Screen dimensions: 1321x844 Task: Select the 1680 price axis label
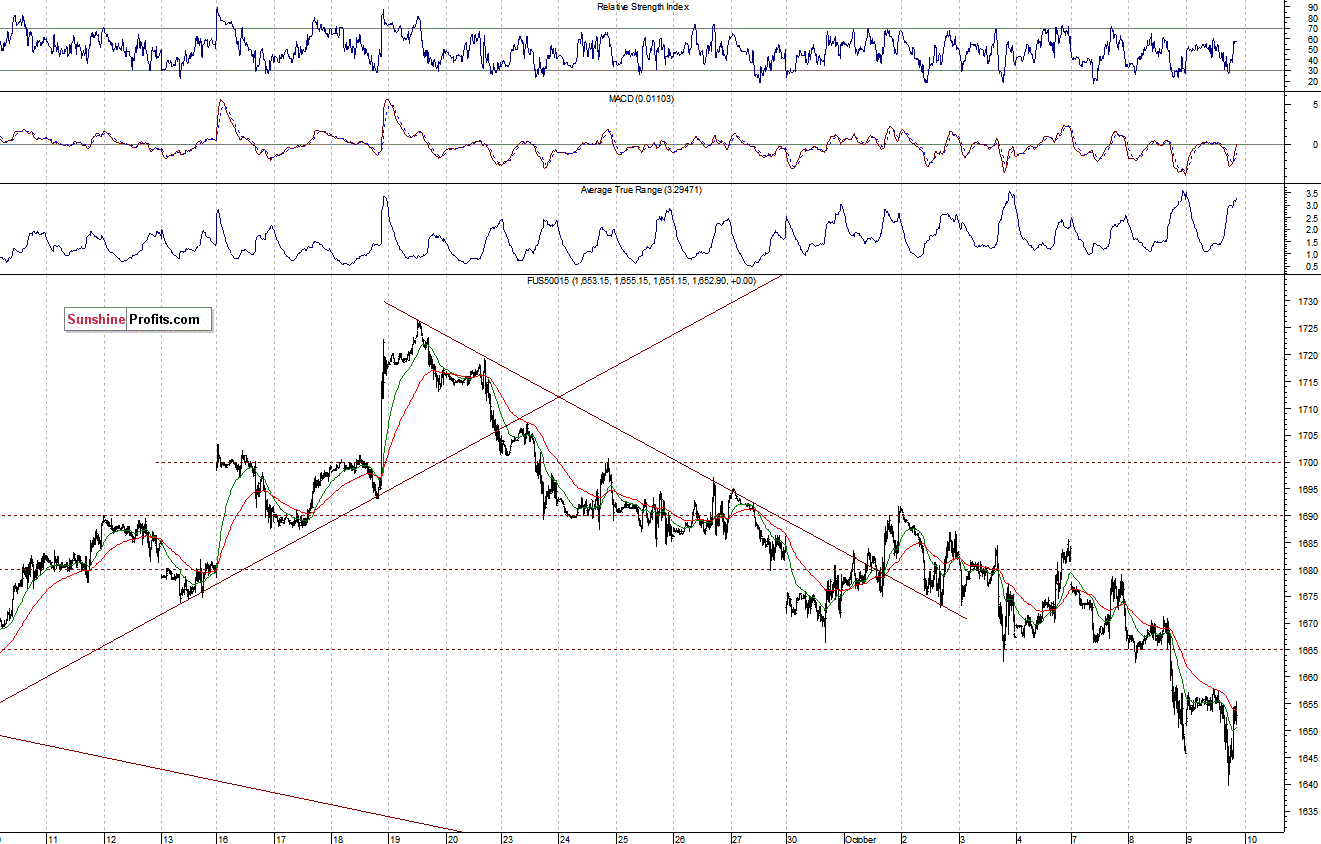(1309, 571)
